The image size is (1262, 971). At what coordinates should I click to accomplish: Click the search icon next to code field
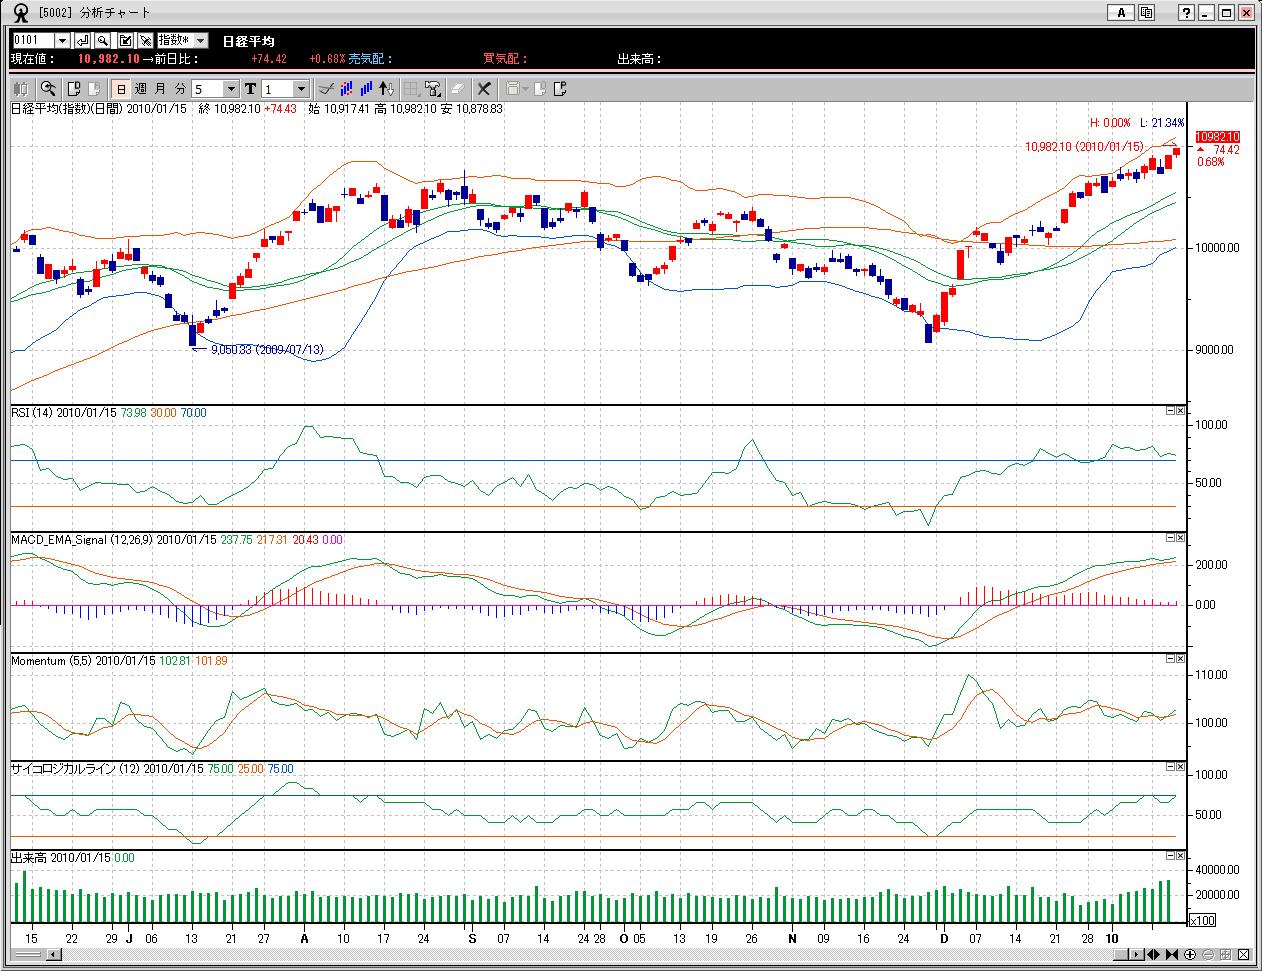point(103,40)
